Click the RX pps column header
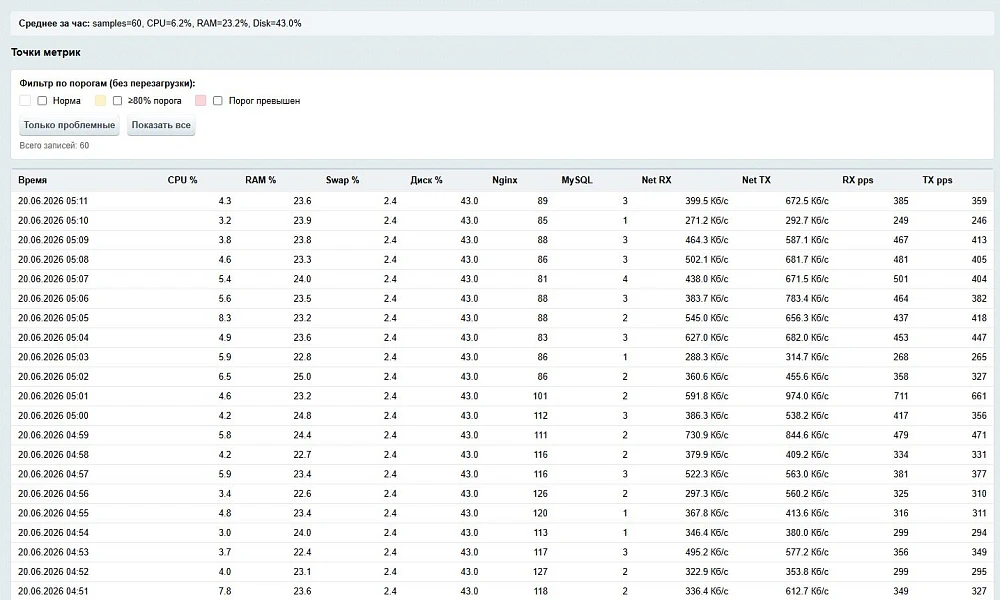Viewport: 1000px width, 600px height. 858,180
